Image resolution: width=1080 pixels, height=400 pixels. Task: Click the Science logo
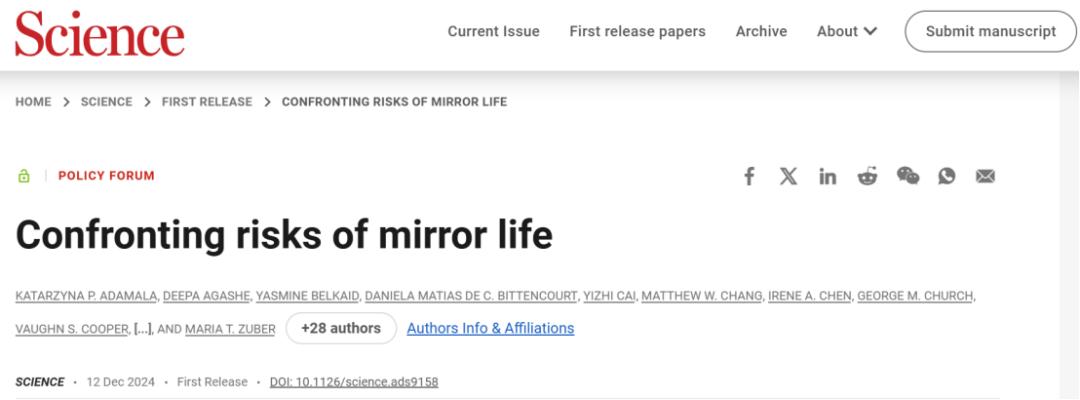point(99,33)
